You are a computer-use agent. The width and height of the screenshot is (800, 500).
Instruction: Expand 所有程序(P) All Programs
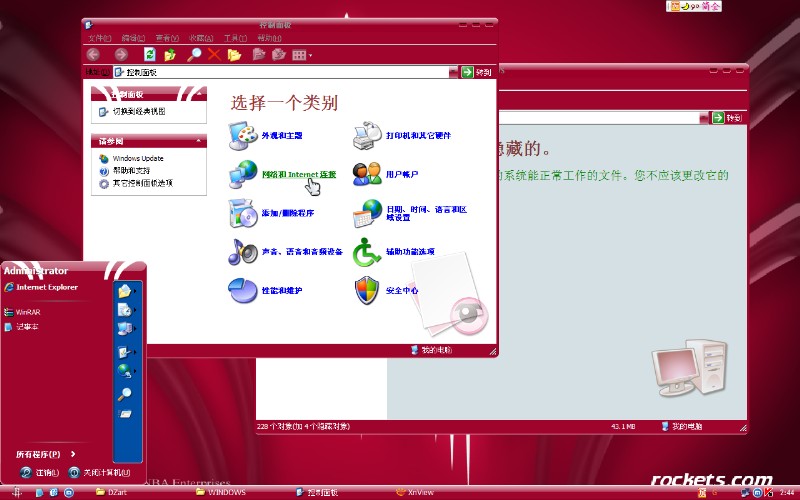coord(45,454)
